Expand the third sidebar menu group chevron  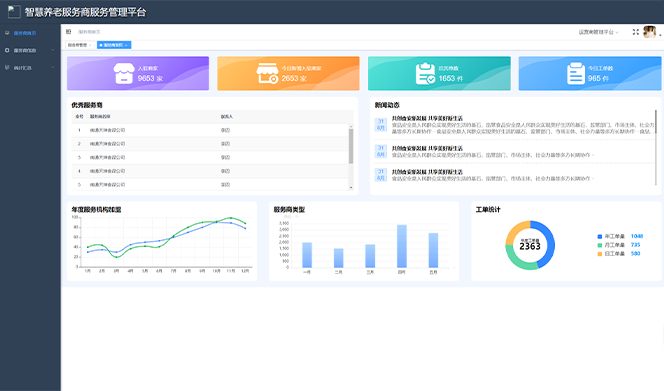coord(53,67)
